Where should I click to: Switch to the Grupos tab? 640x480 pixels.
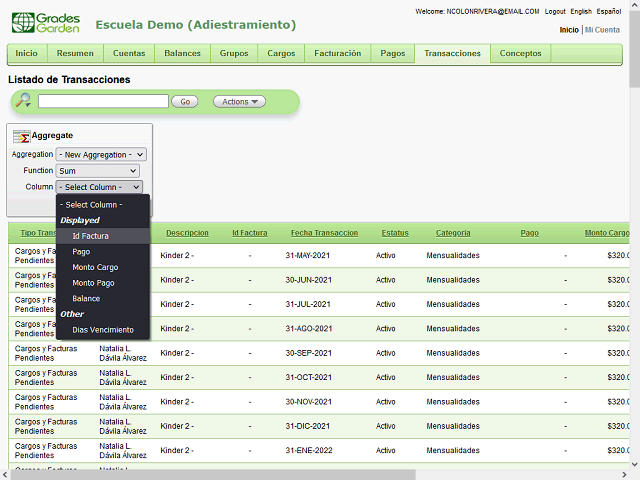coord(234,53)
